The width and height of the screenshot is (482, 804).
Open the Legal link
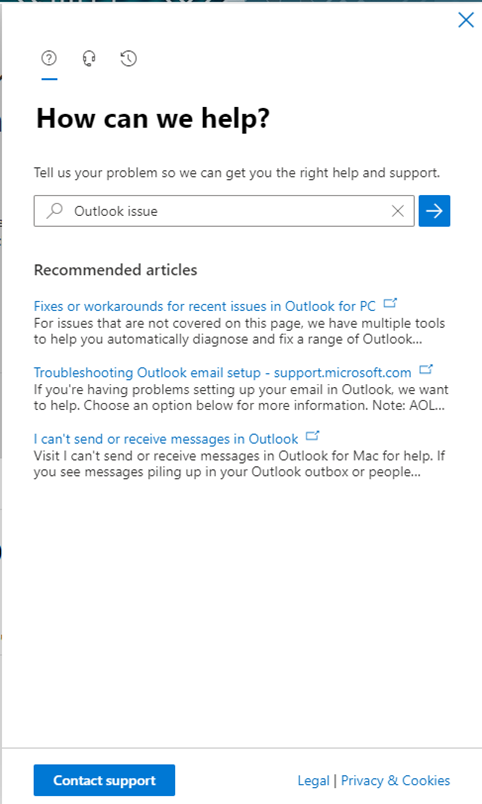(313, 780)
